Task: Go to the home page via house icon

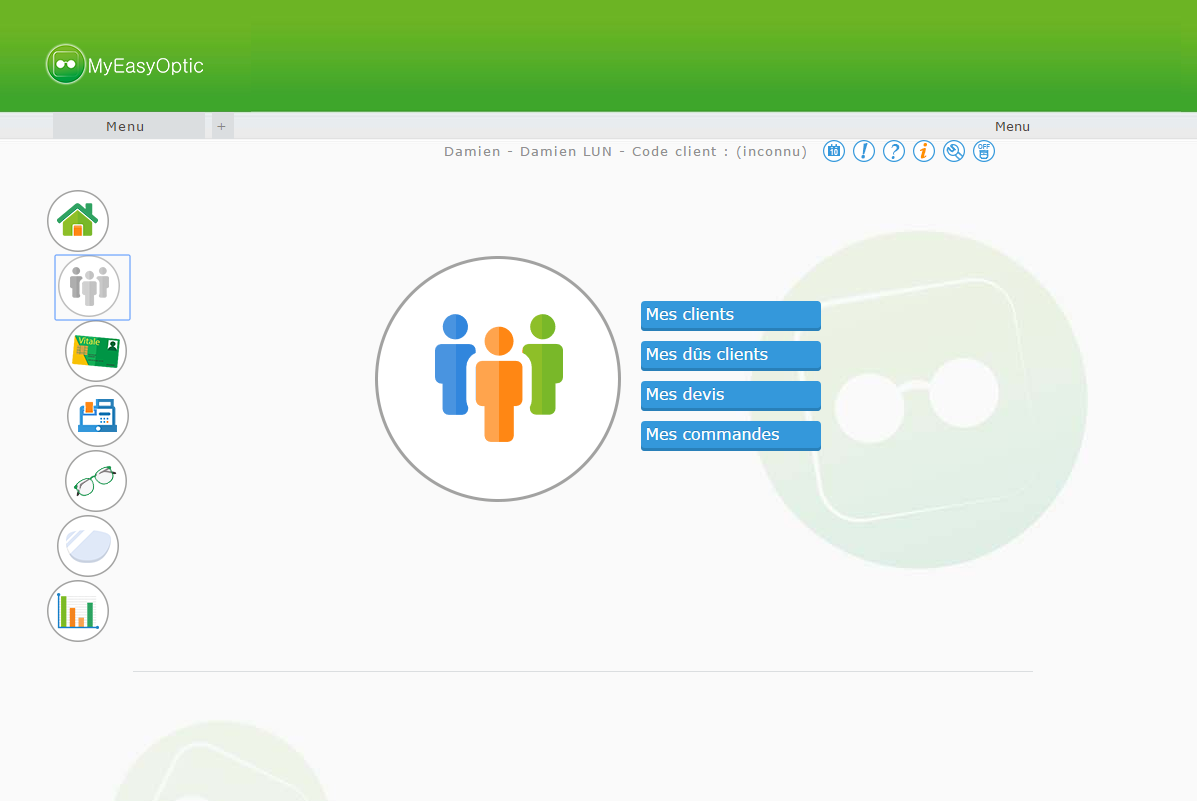Action: click(78, 221)
